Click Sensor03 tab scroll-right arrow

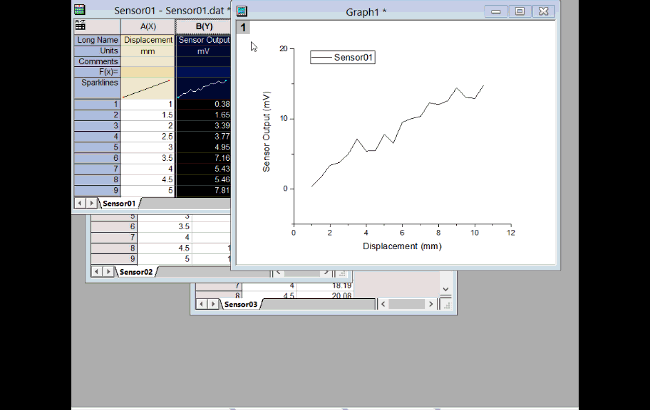[213, 304]
